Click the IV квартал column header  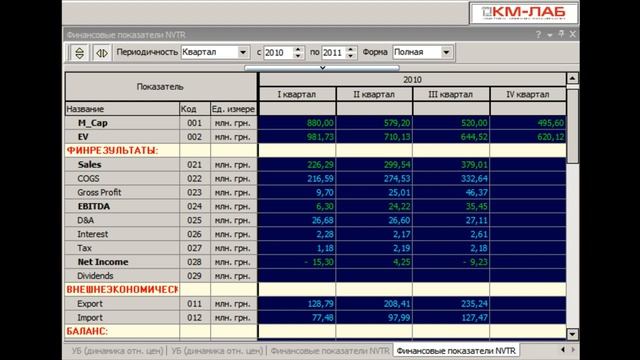[528, 94]
